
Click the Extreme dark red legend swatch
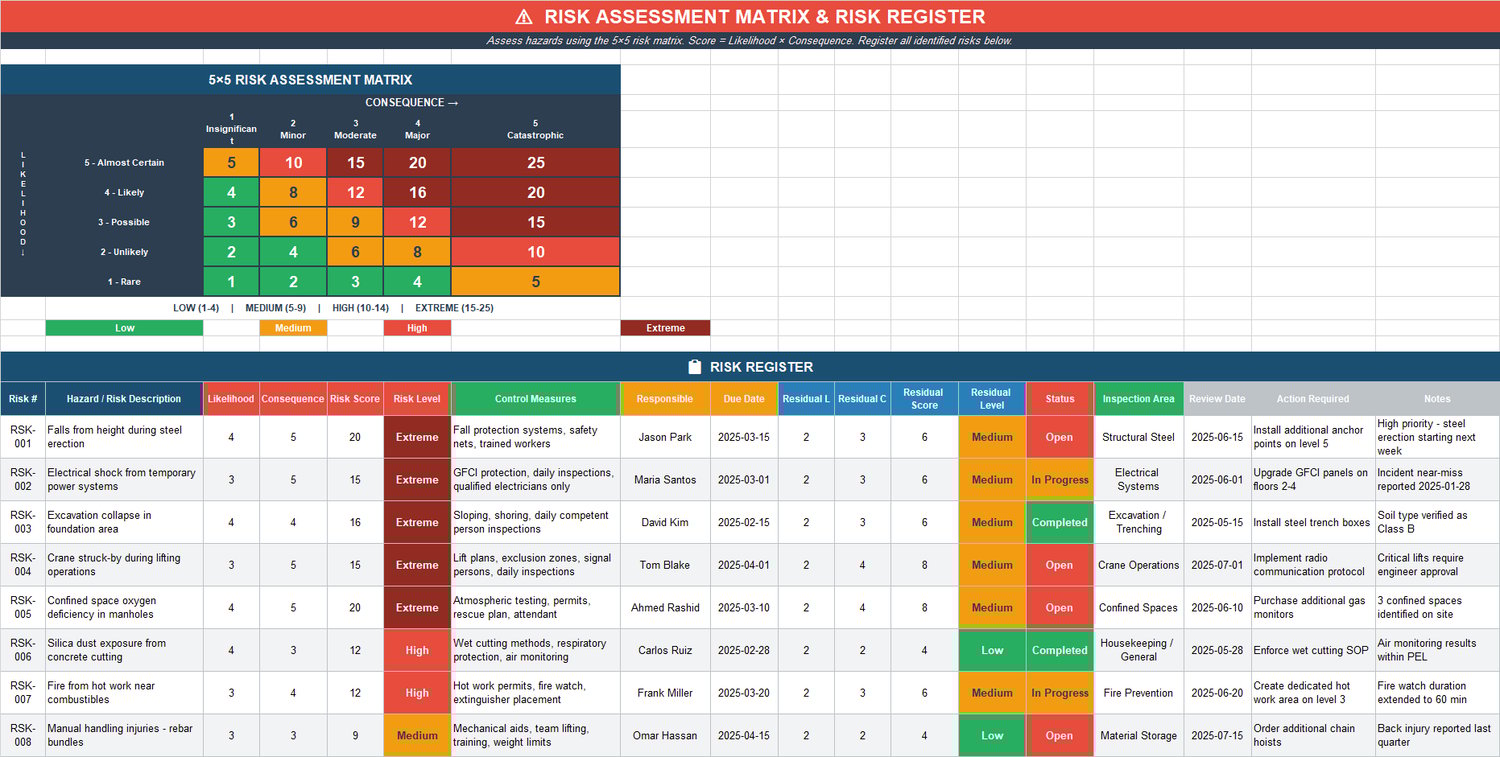click(x=665, y=327)
